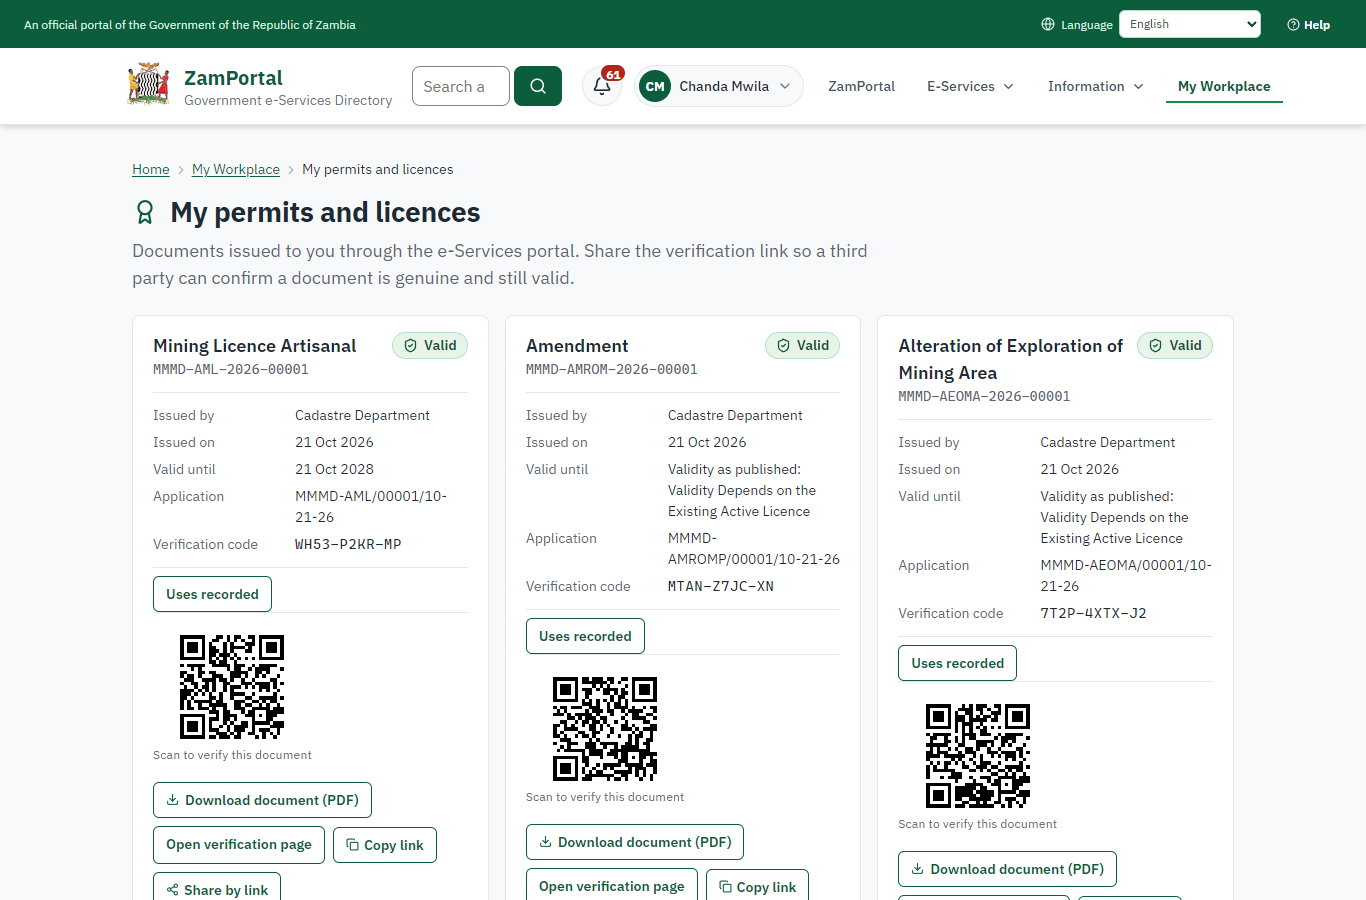This screenshot has height=900, width=1366.
Task: Follow the My Workplace breadcrumb link
Action: [x=236, y=169]
